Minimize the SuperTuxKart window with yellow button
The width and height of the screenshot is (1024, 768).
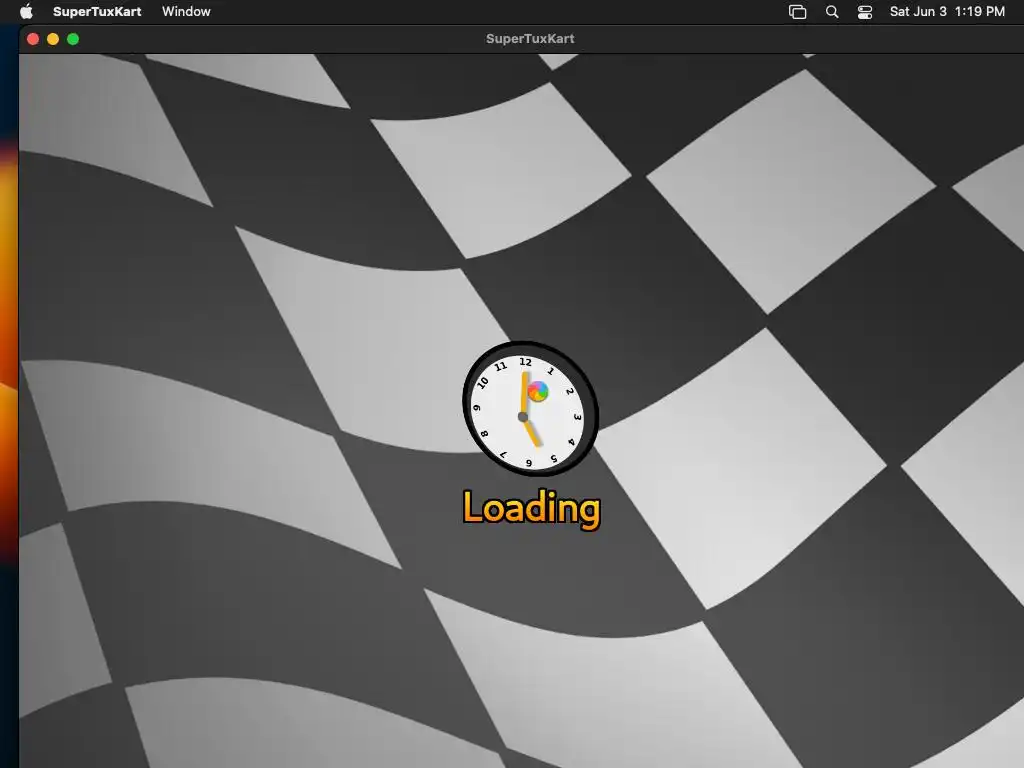pos(53,39)
